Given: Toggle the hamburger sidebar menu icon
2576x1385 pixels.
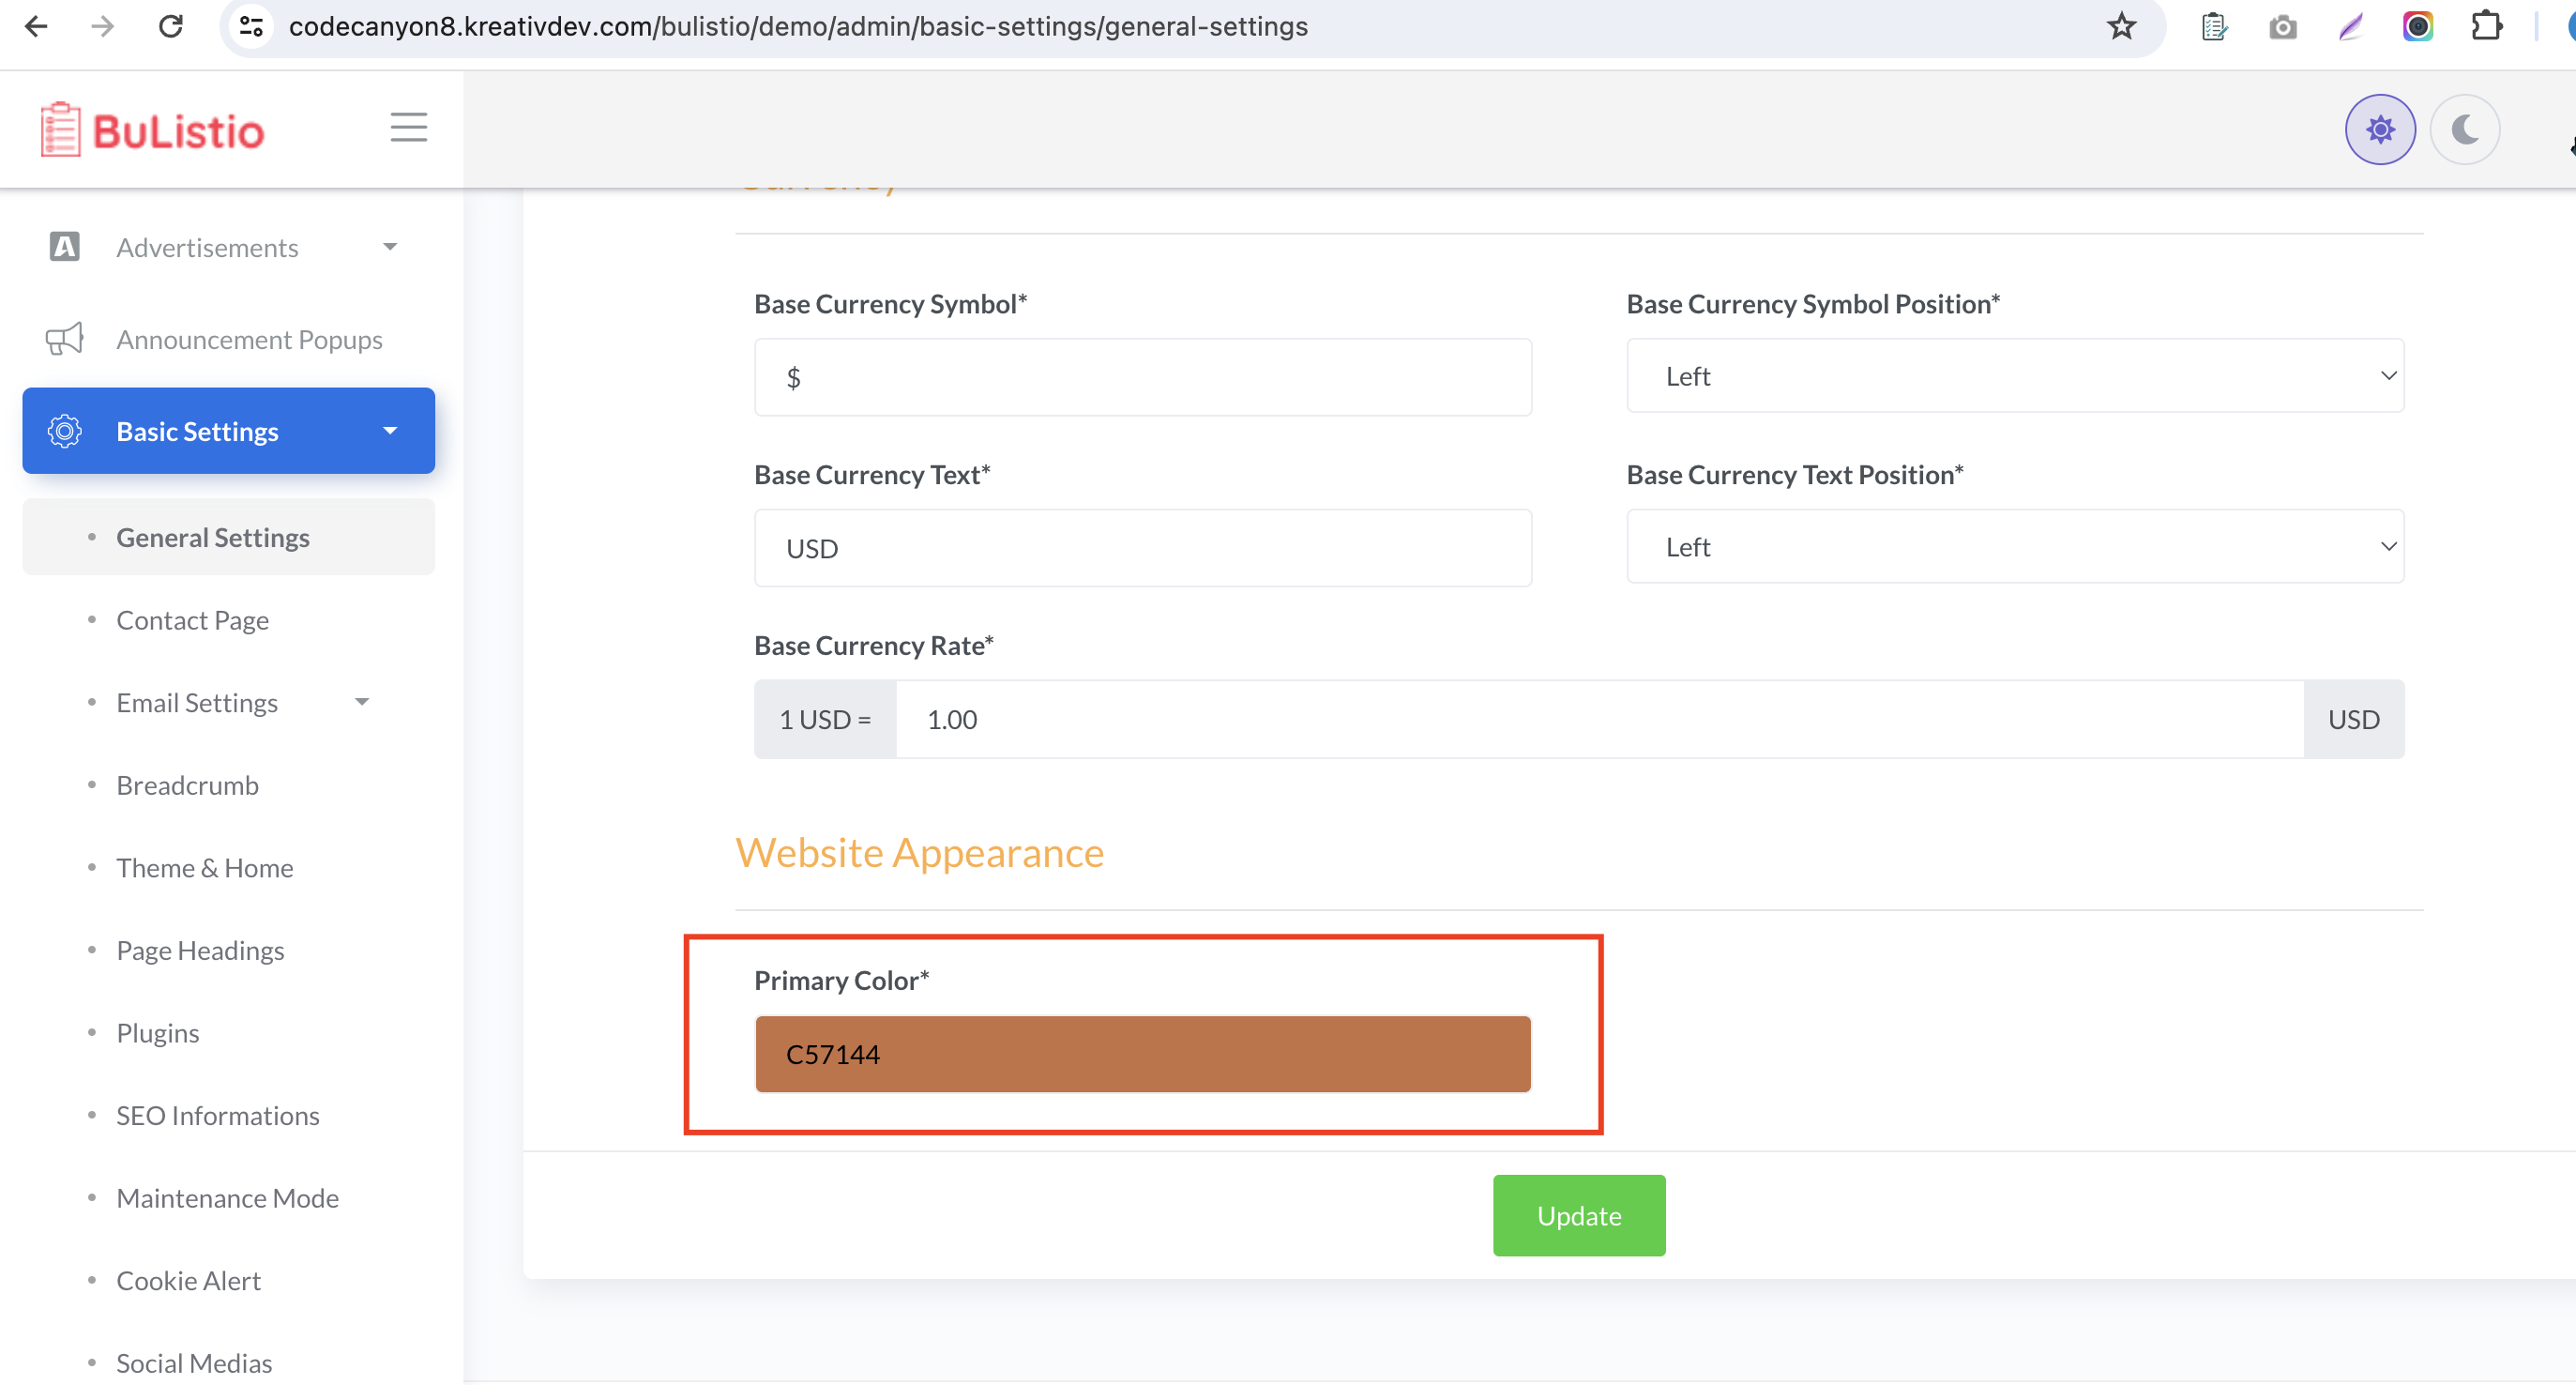Looking at the screenshot, I should [408, 127].
